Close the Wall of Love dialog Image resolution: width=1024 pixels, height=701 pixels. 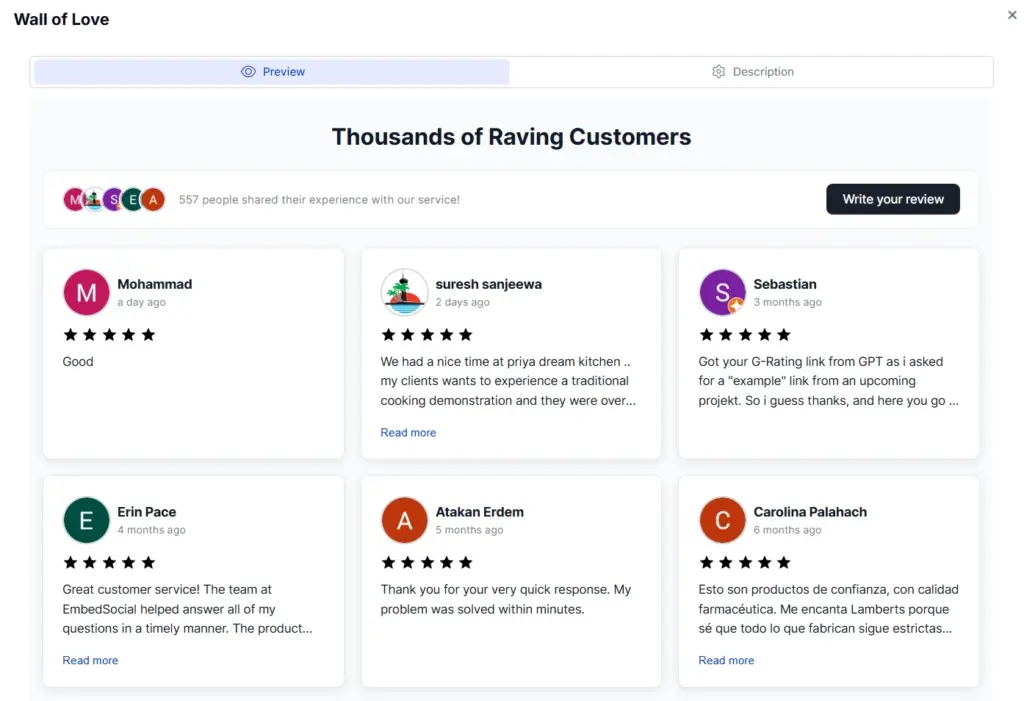click(1012, 15)
